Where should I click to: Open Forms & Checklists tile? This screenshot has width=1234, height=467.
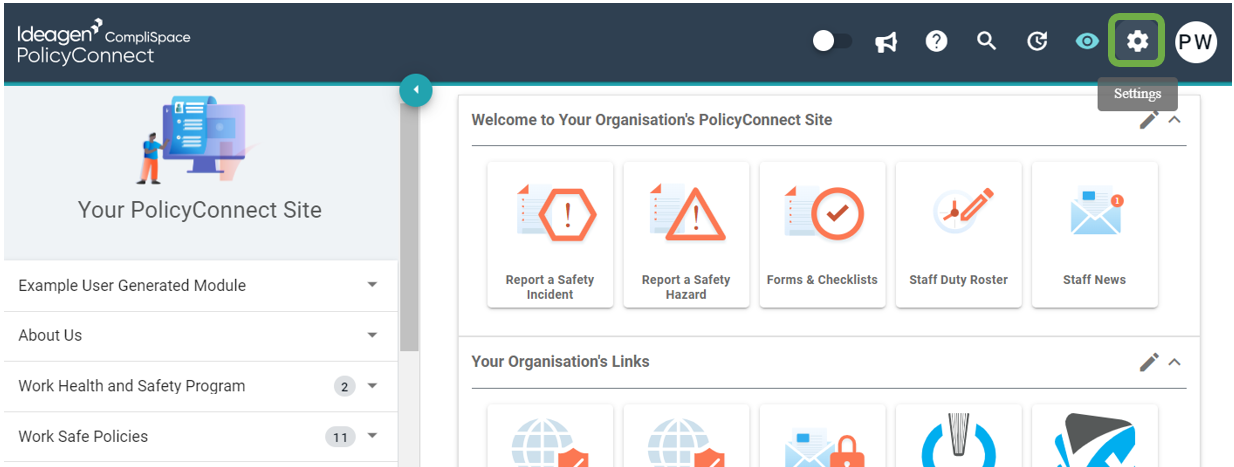[822, 234]
